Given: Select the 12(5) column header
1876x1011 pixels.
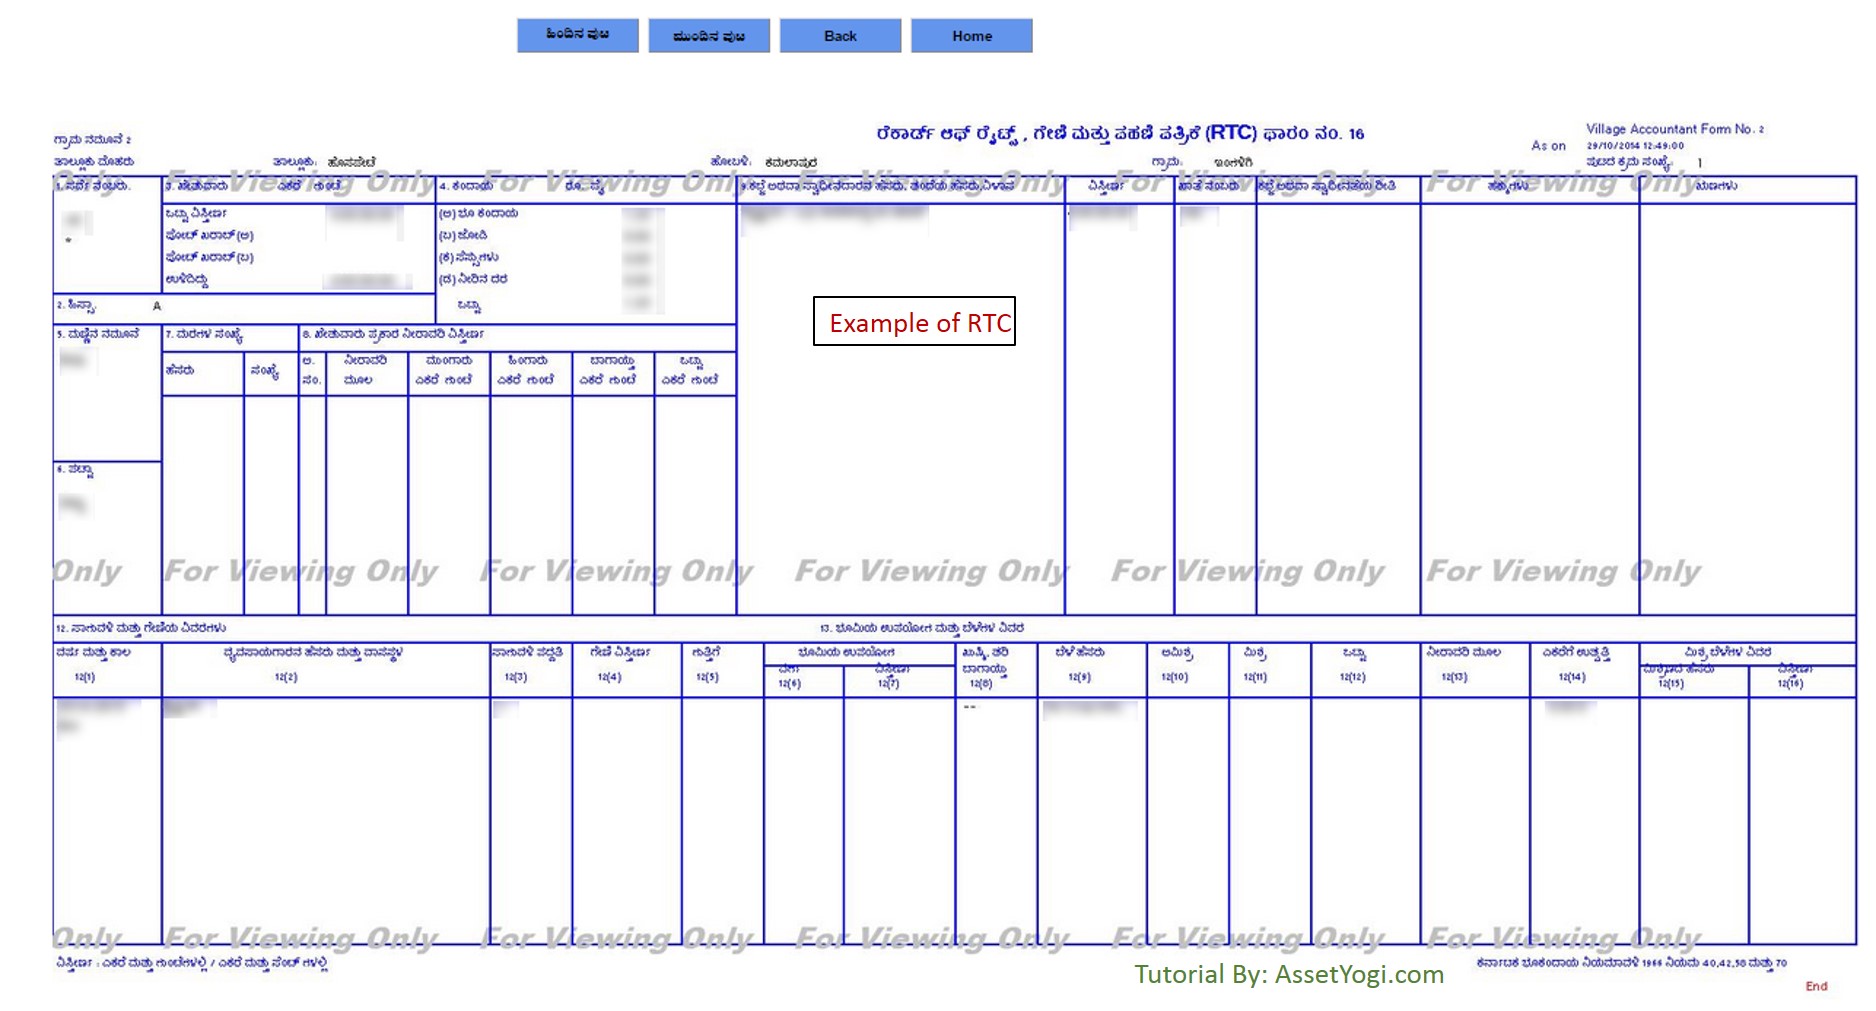Looking at the screenshot, I should (x=707, y=677).
